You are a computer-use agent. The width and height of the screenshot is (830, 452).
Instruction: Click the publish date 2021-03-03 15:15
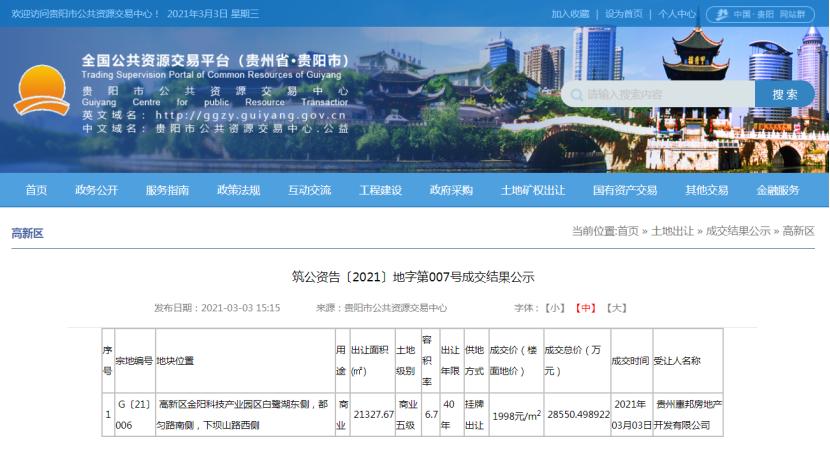point(241,308)
